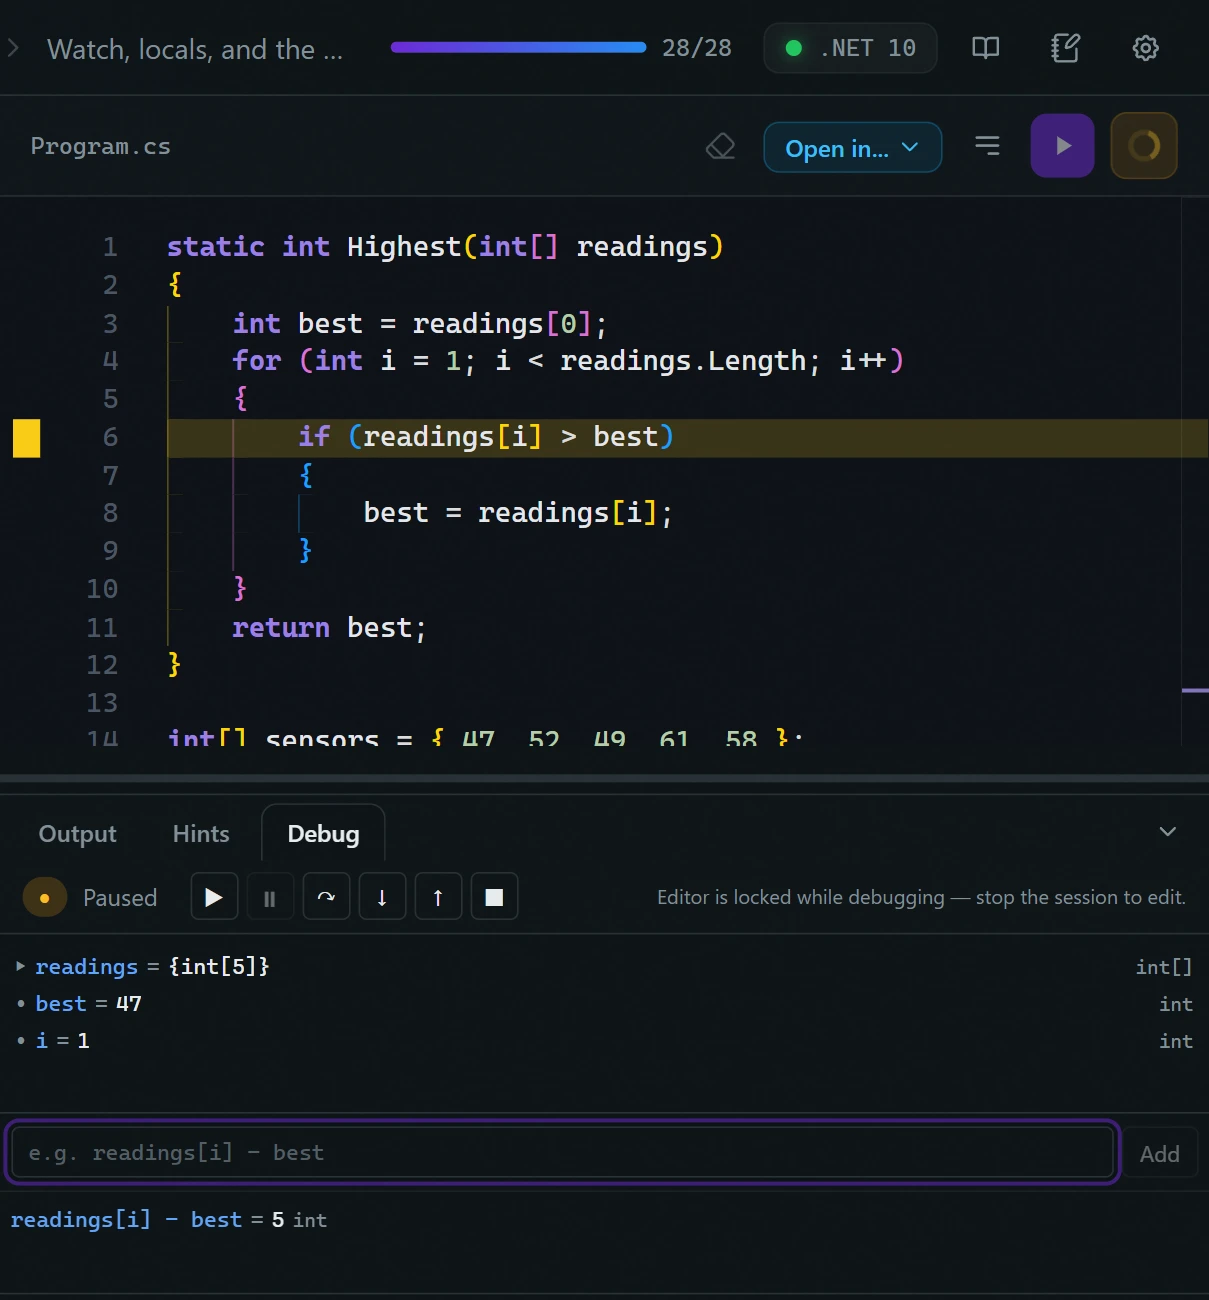Image resolution: width=1209 pixels, height=1300 pixels.
Task: Open the "Open in..." dropdown
Action: [x=852, y=147]
